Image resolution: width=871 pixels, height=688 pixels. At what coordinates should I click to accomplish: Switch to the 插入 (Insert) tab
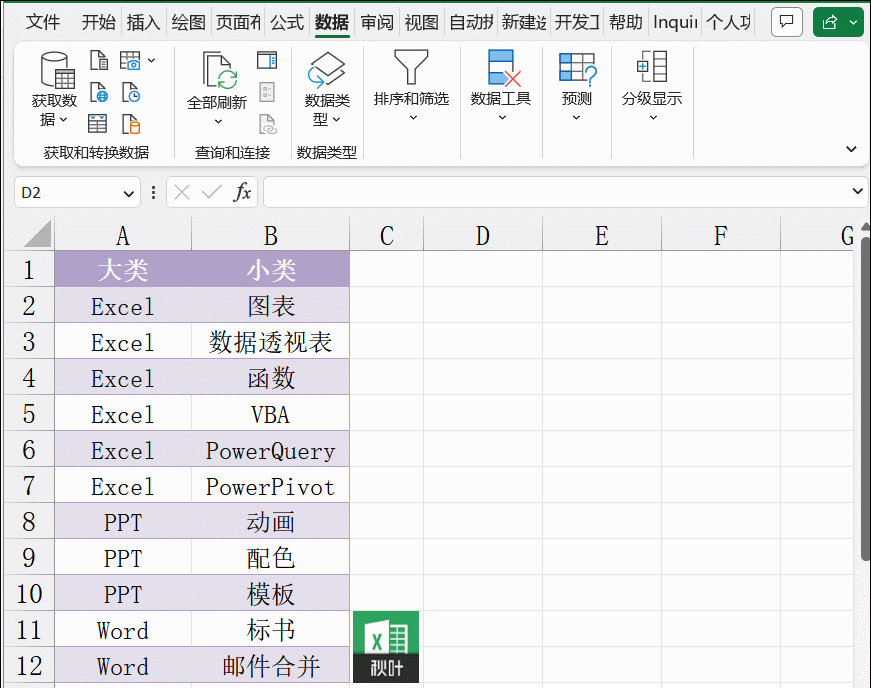tap(143, 22)
